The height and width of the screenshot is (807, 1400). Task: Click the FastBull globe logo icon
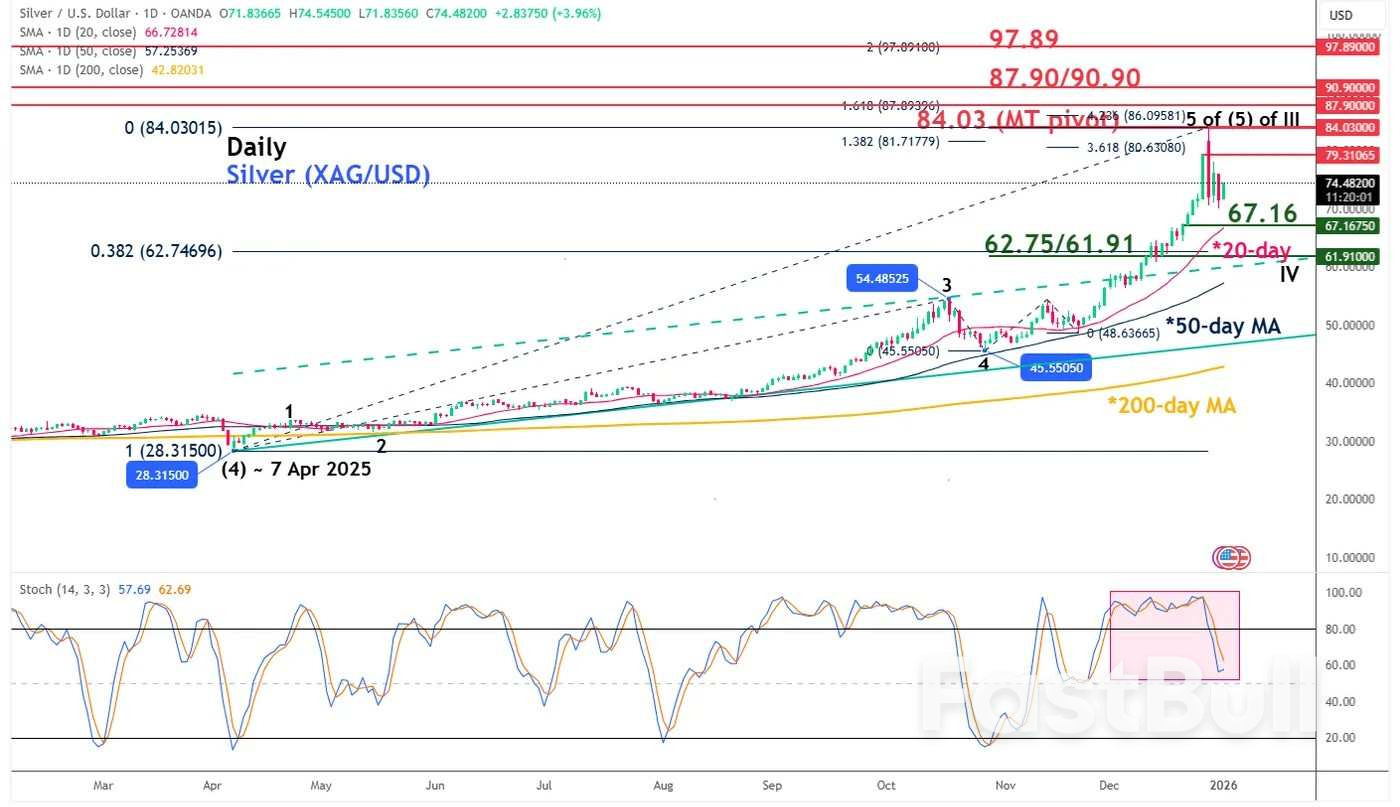1229,557
